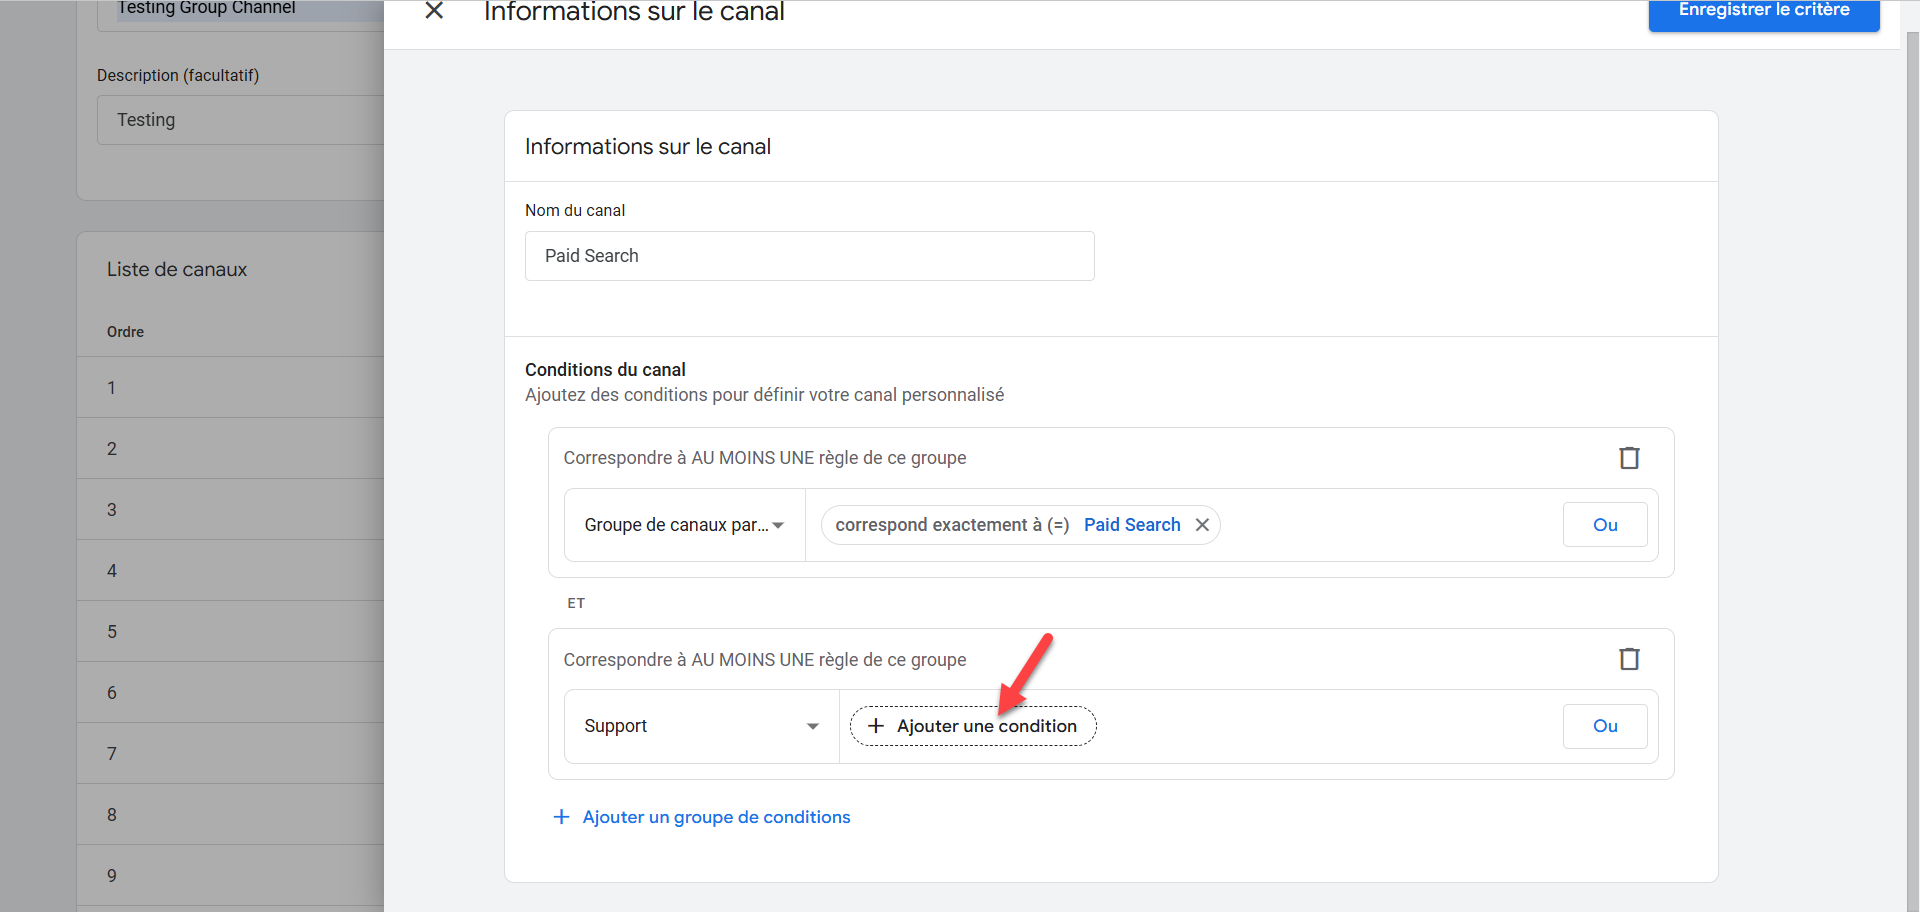Click Ou button in first condition group
This screenshot has width=1920, height=912.
coord(1604,525)
